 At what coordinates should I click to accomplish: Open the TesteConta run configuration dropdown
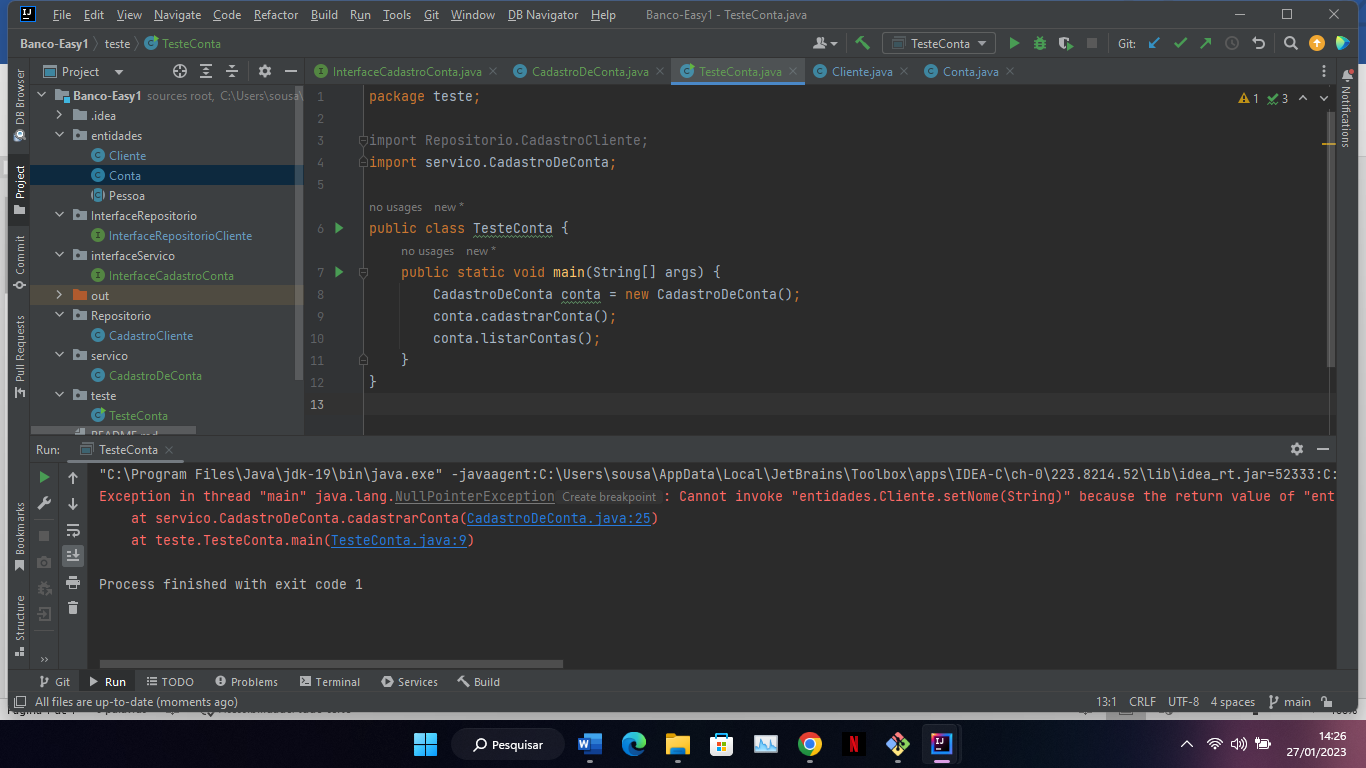(940, 44)
